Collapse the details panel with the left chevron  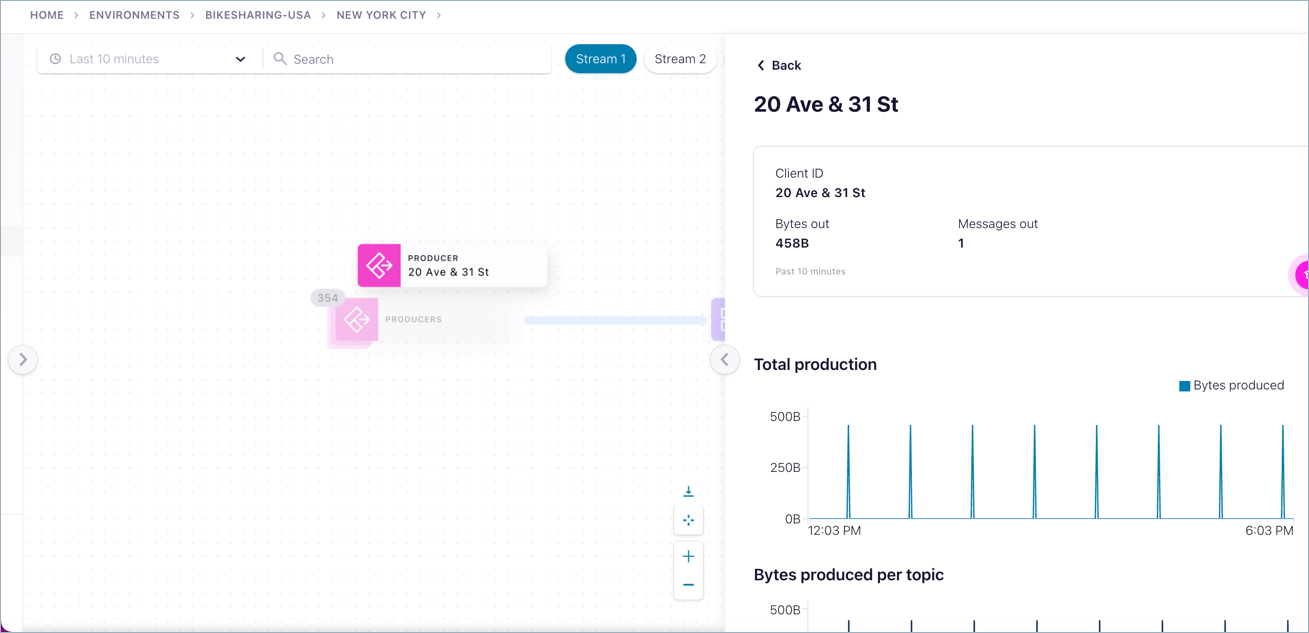[x=725, y=360]
